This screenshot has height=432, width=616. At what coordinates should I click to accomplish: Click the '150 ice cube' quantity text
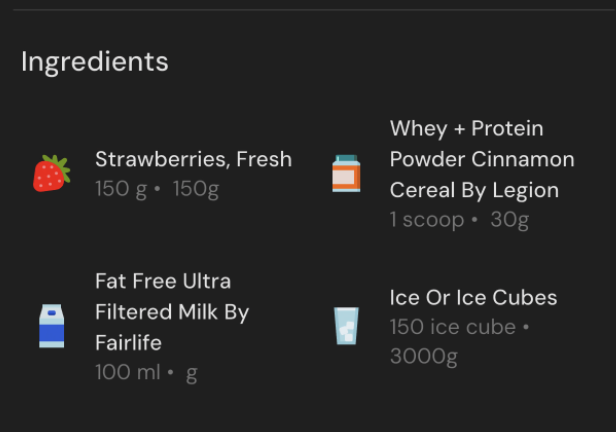pyautogui.click(x=453, y=327)
